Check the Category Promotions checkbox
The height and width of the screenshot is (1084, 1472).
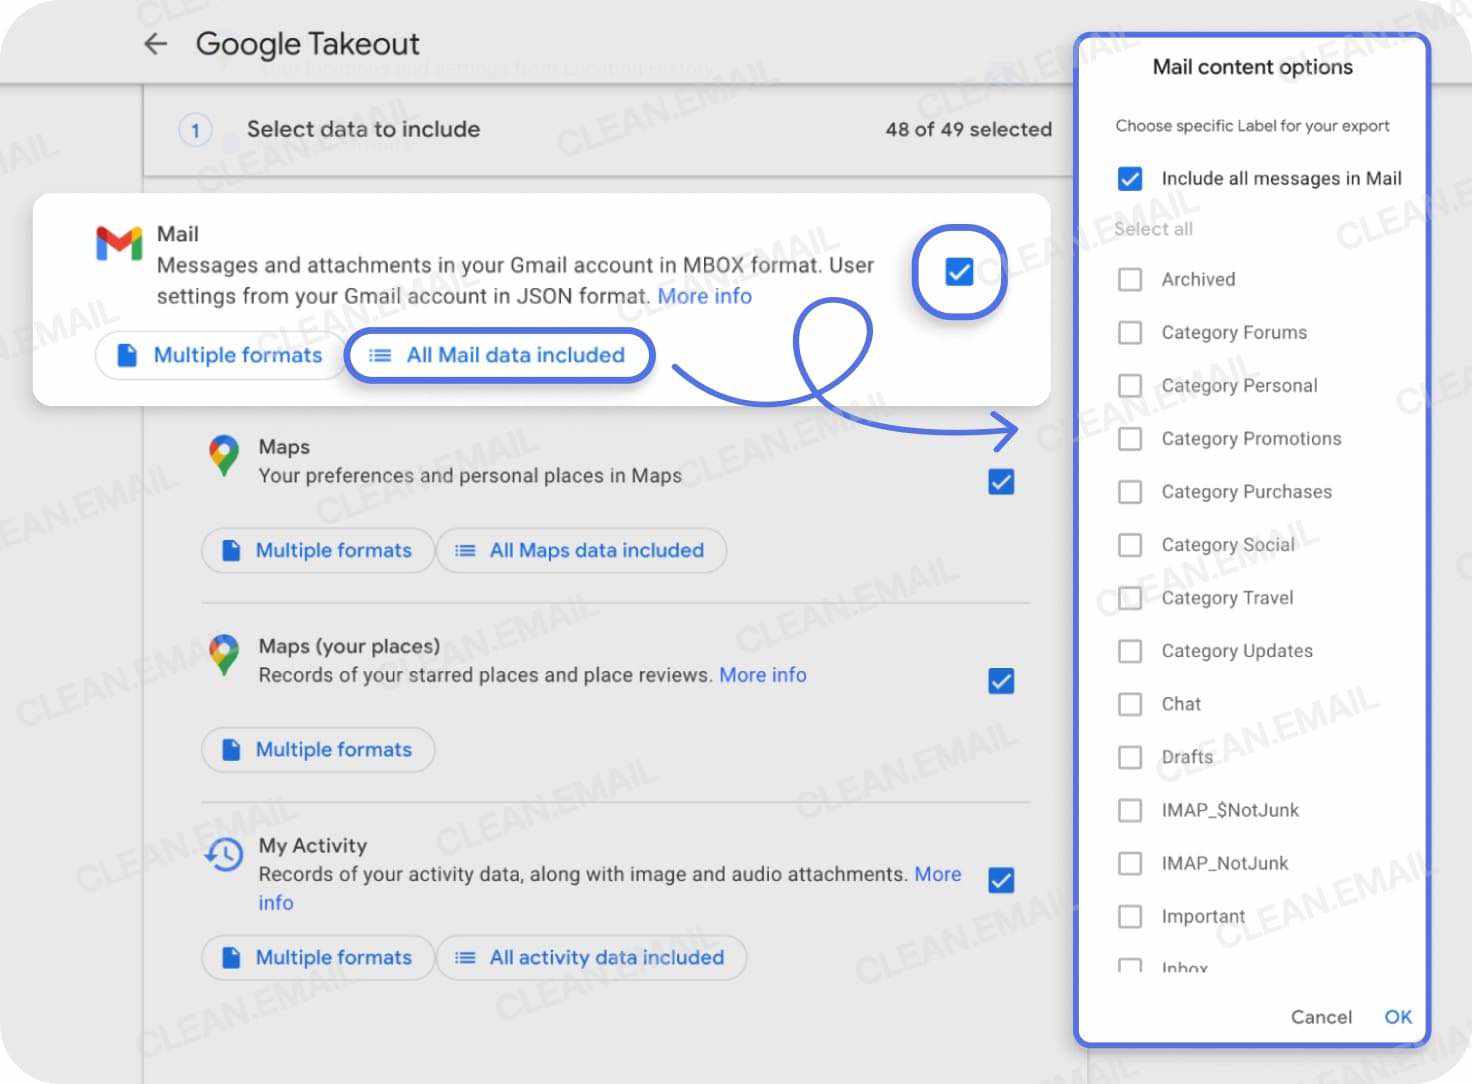(x=1130, y=439)
